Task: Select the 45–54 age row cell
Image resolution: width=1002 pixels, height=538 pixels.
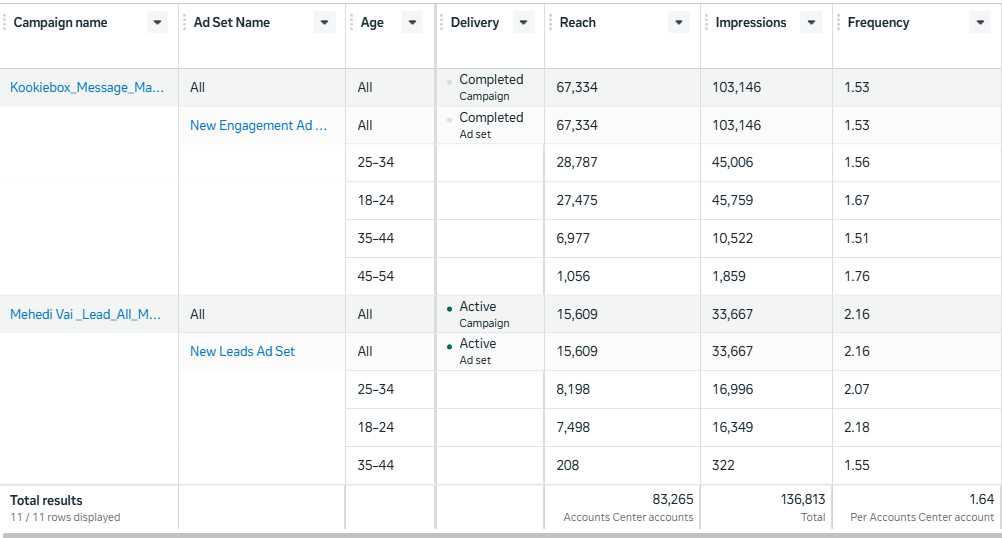Action: click(376, 277)
